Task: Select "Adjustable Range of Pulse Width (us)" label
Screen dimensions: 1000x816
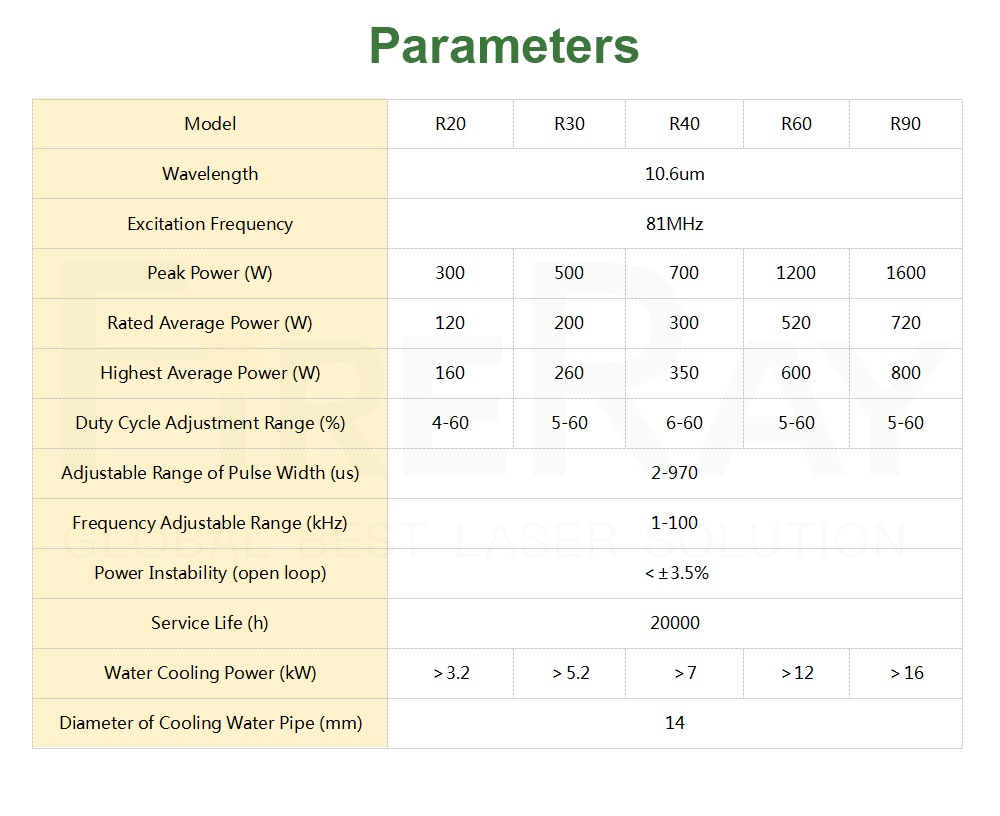Action: pyautogui.click(x=210, y=473)
